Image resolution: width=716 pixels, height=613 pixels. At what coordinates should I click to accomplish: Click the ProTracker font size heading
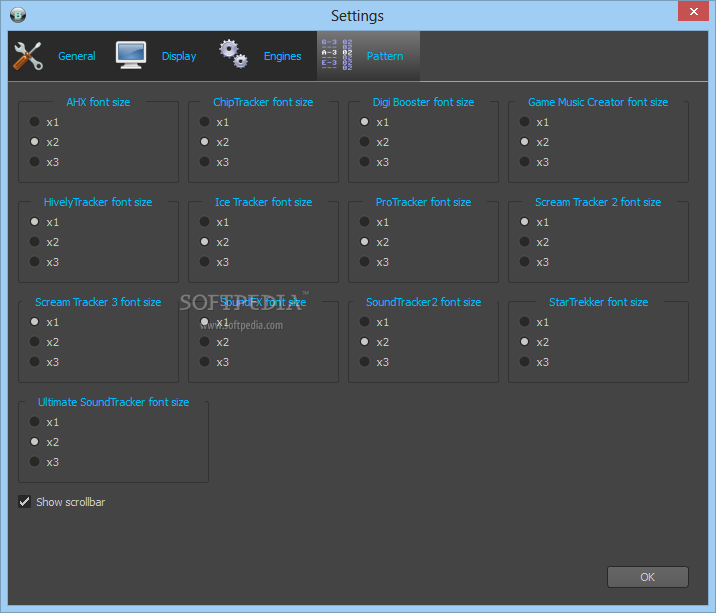pyautogui.click(x=423, y=202)
